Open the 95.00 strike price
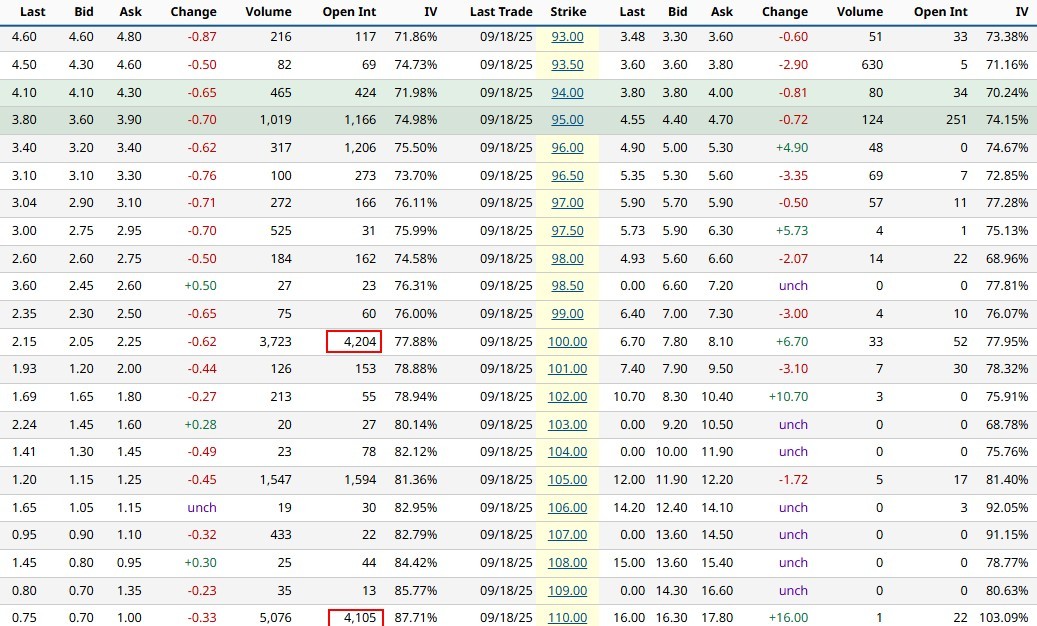Image resolution: width=1037 pixels, height=626 pixels. point(567,120)
